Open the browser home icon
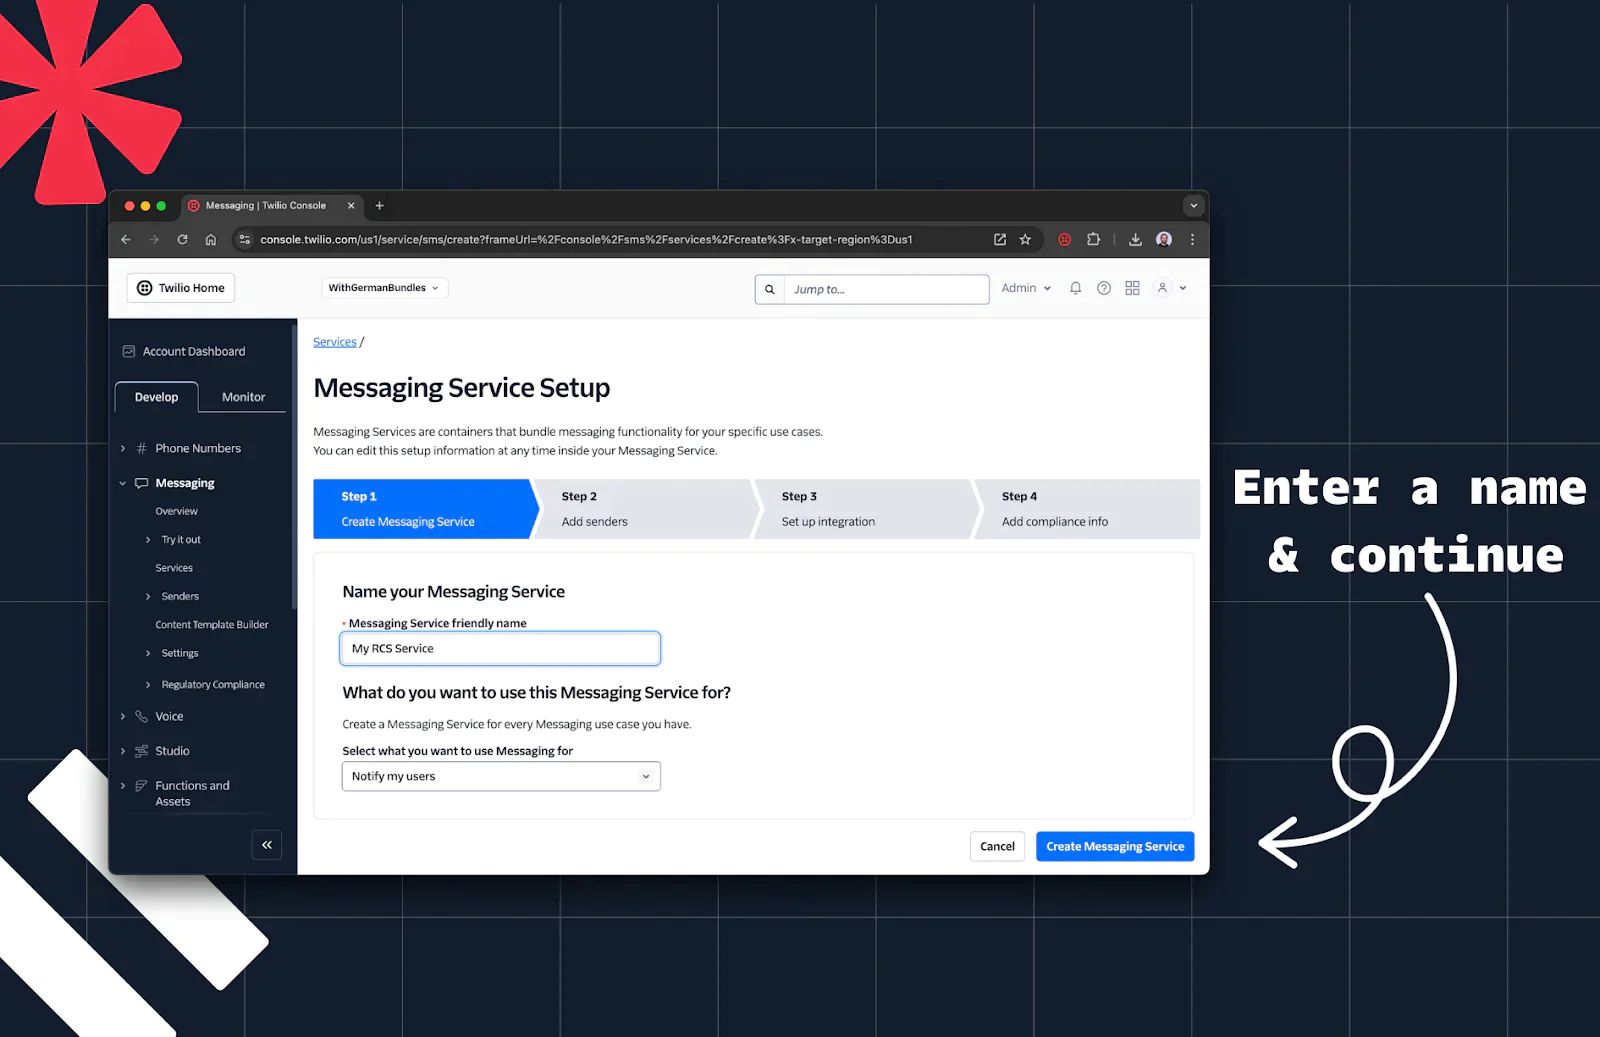The height and width of the screenshot is (1037, 1600). (x=210, y=240)
